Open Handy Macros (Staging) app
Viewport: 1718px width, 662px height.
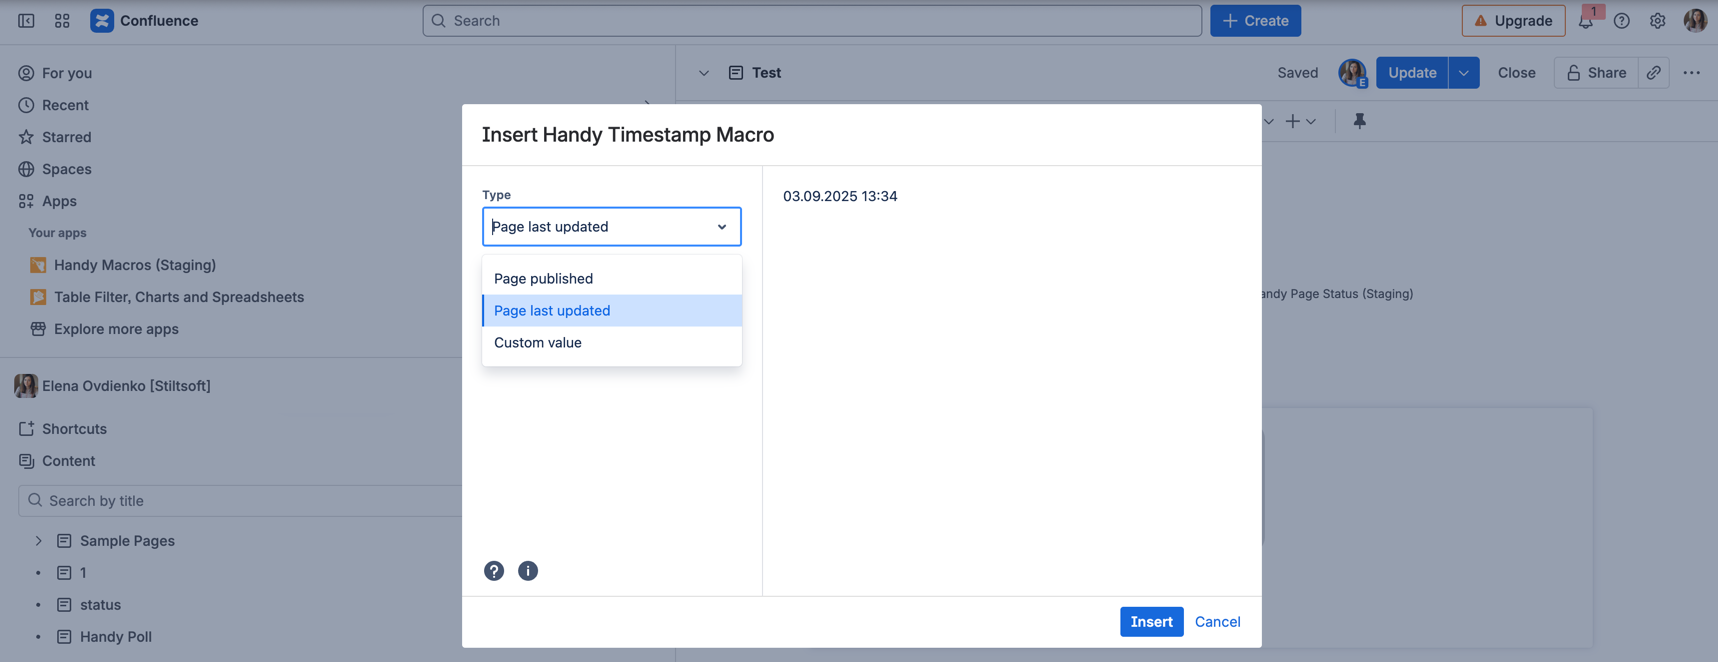pyautogui.click(x=134, y=265)
